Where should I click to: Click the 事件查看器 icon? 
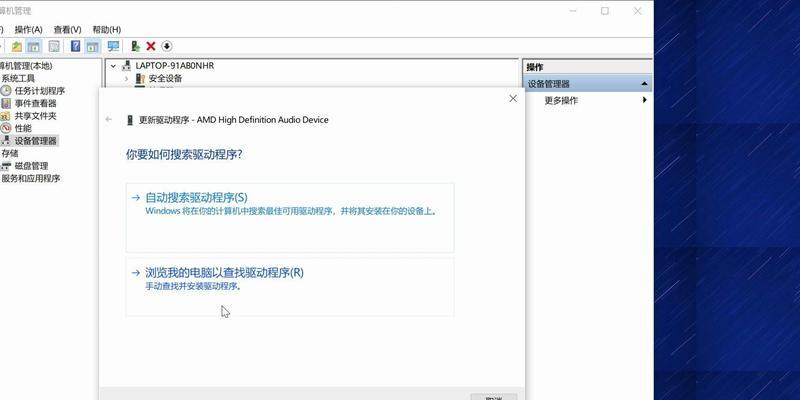(6, 104)
